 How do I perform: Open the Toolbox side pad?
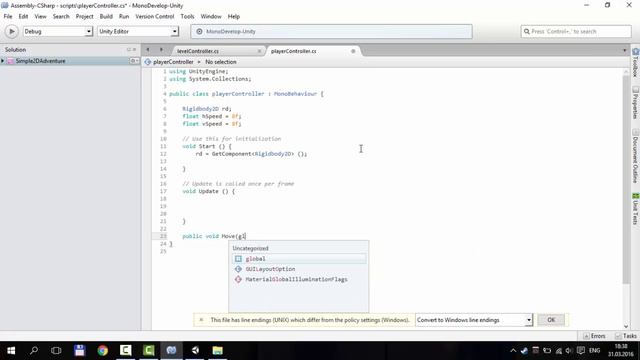(x=636, y=63)
